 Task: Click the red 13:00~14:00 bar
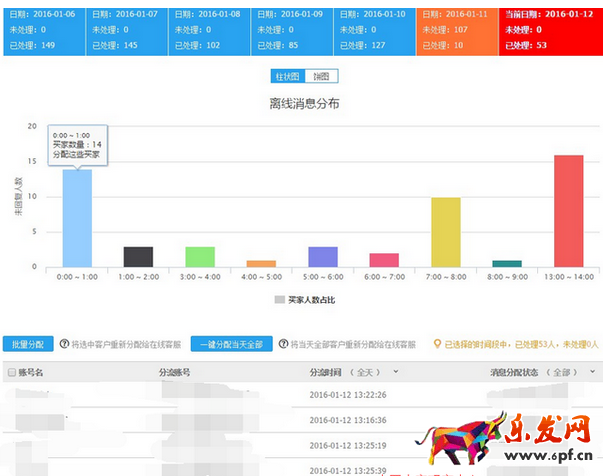coord(569,211)
